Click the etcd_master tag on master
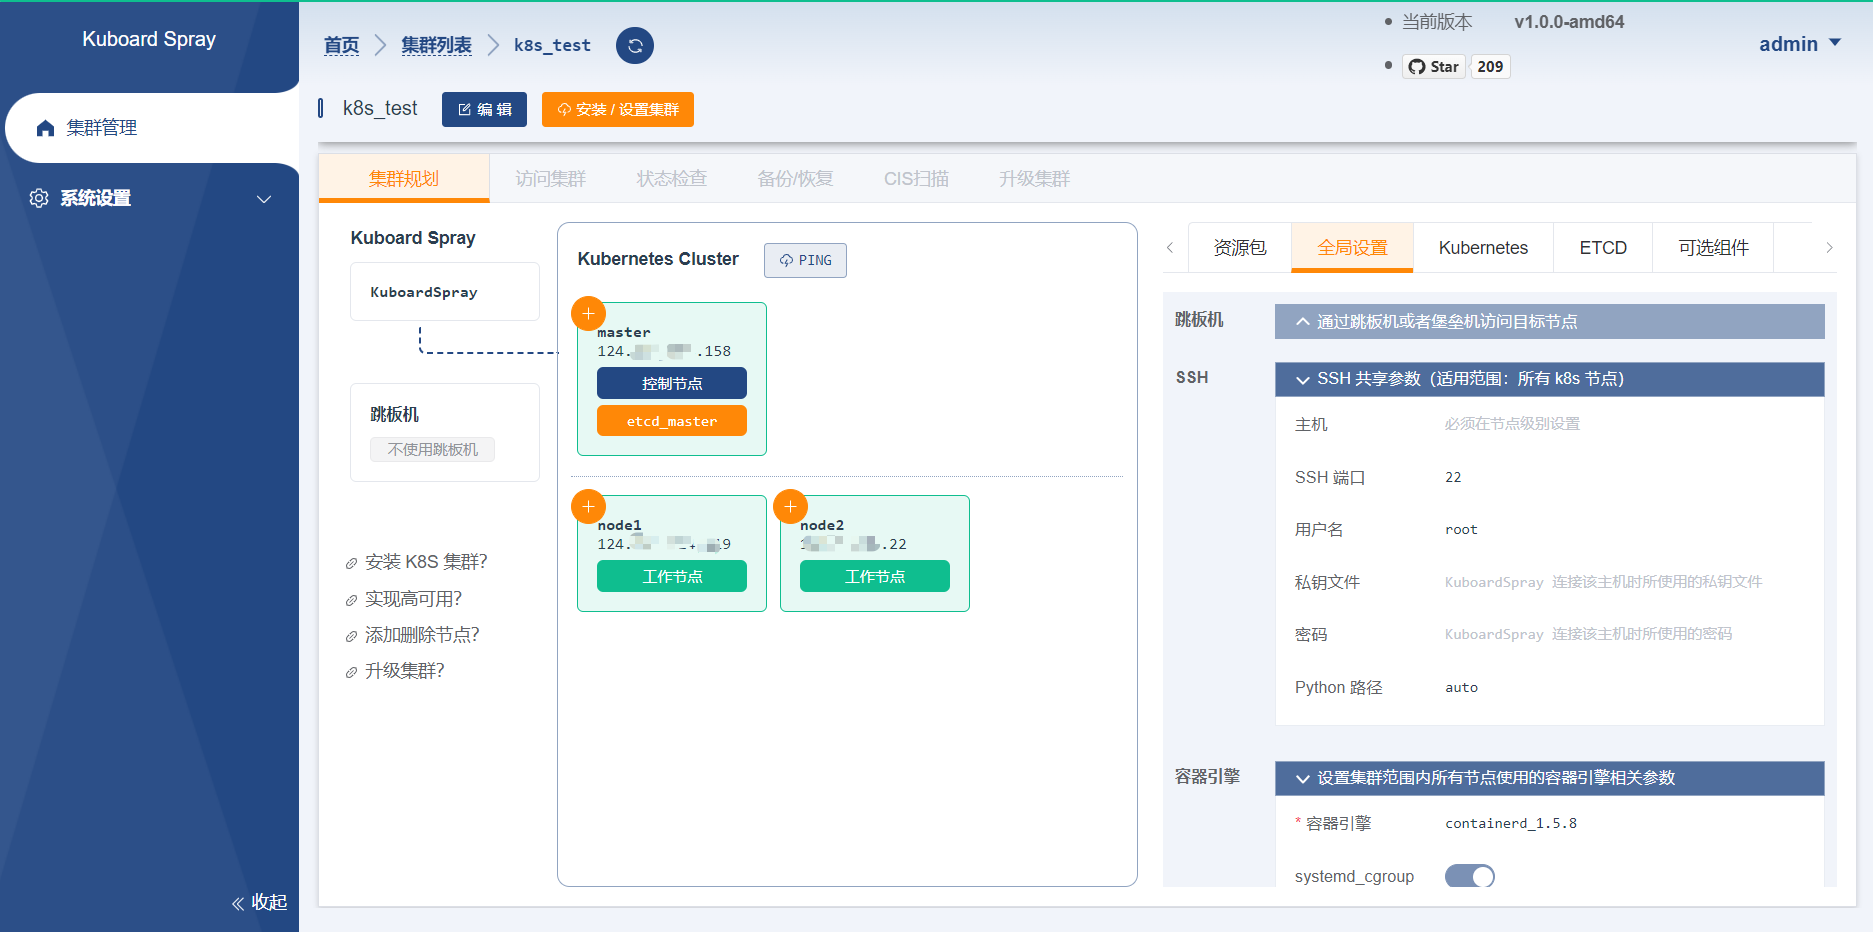 coord(672,421)
